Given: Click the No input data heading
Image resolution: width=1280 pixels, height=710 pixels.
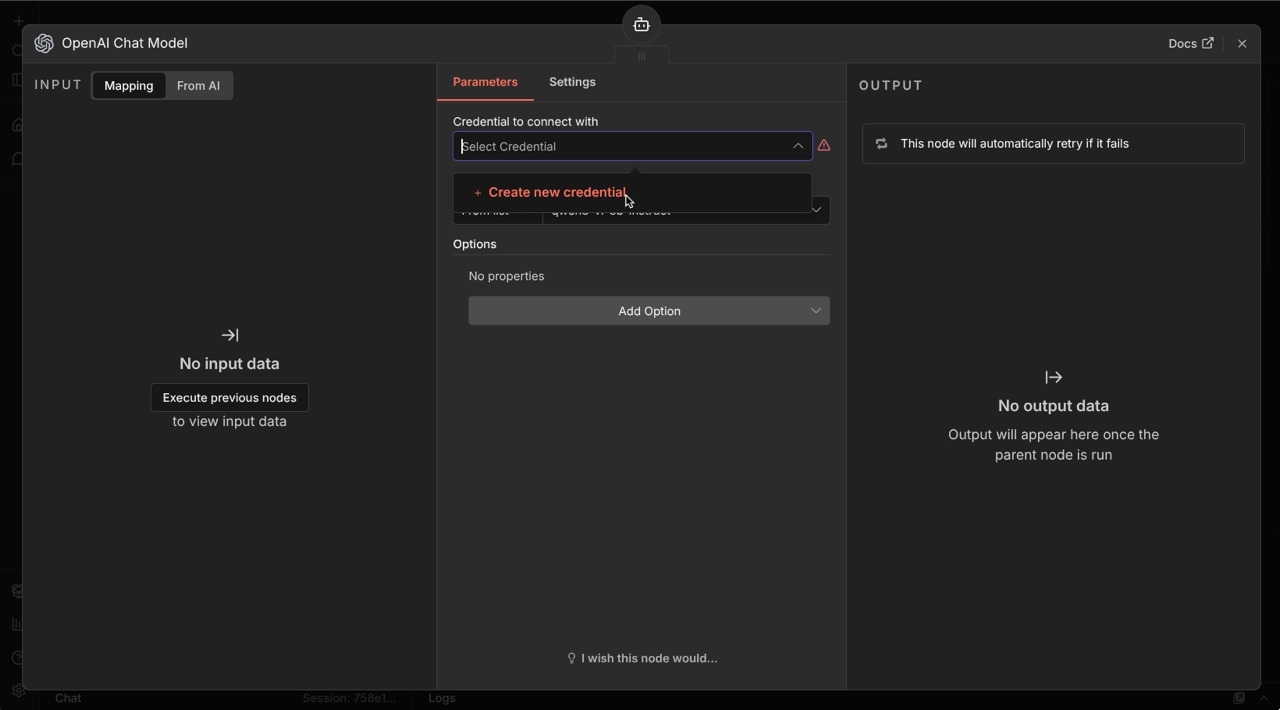Looking at the screenshot, I should pyautogui.click(x=230, y=364).
